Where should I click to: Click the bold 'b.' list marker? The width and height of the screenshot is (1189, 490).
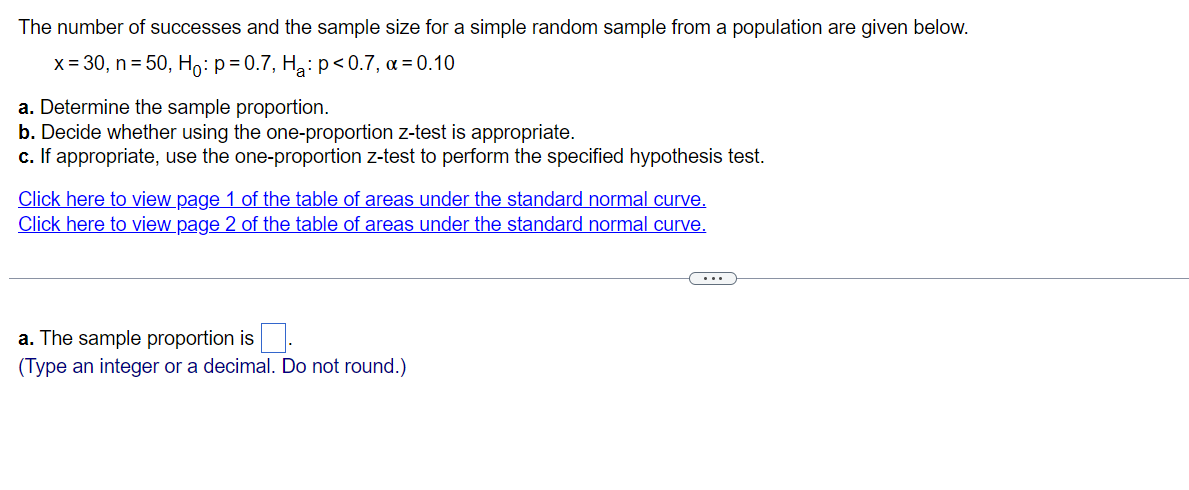click(27, 133)
